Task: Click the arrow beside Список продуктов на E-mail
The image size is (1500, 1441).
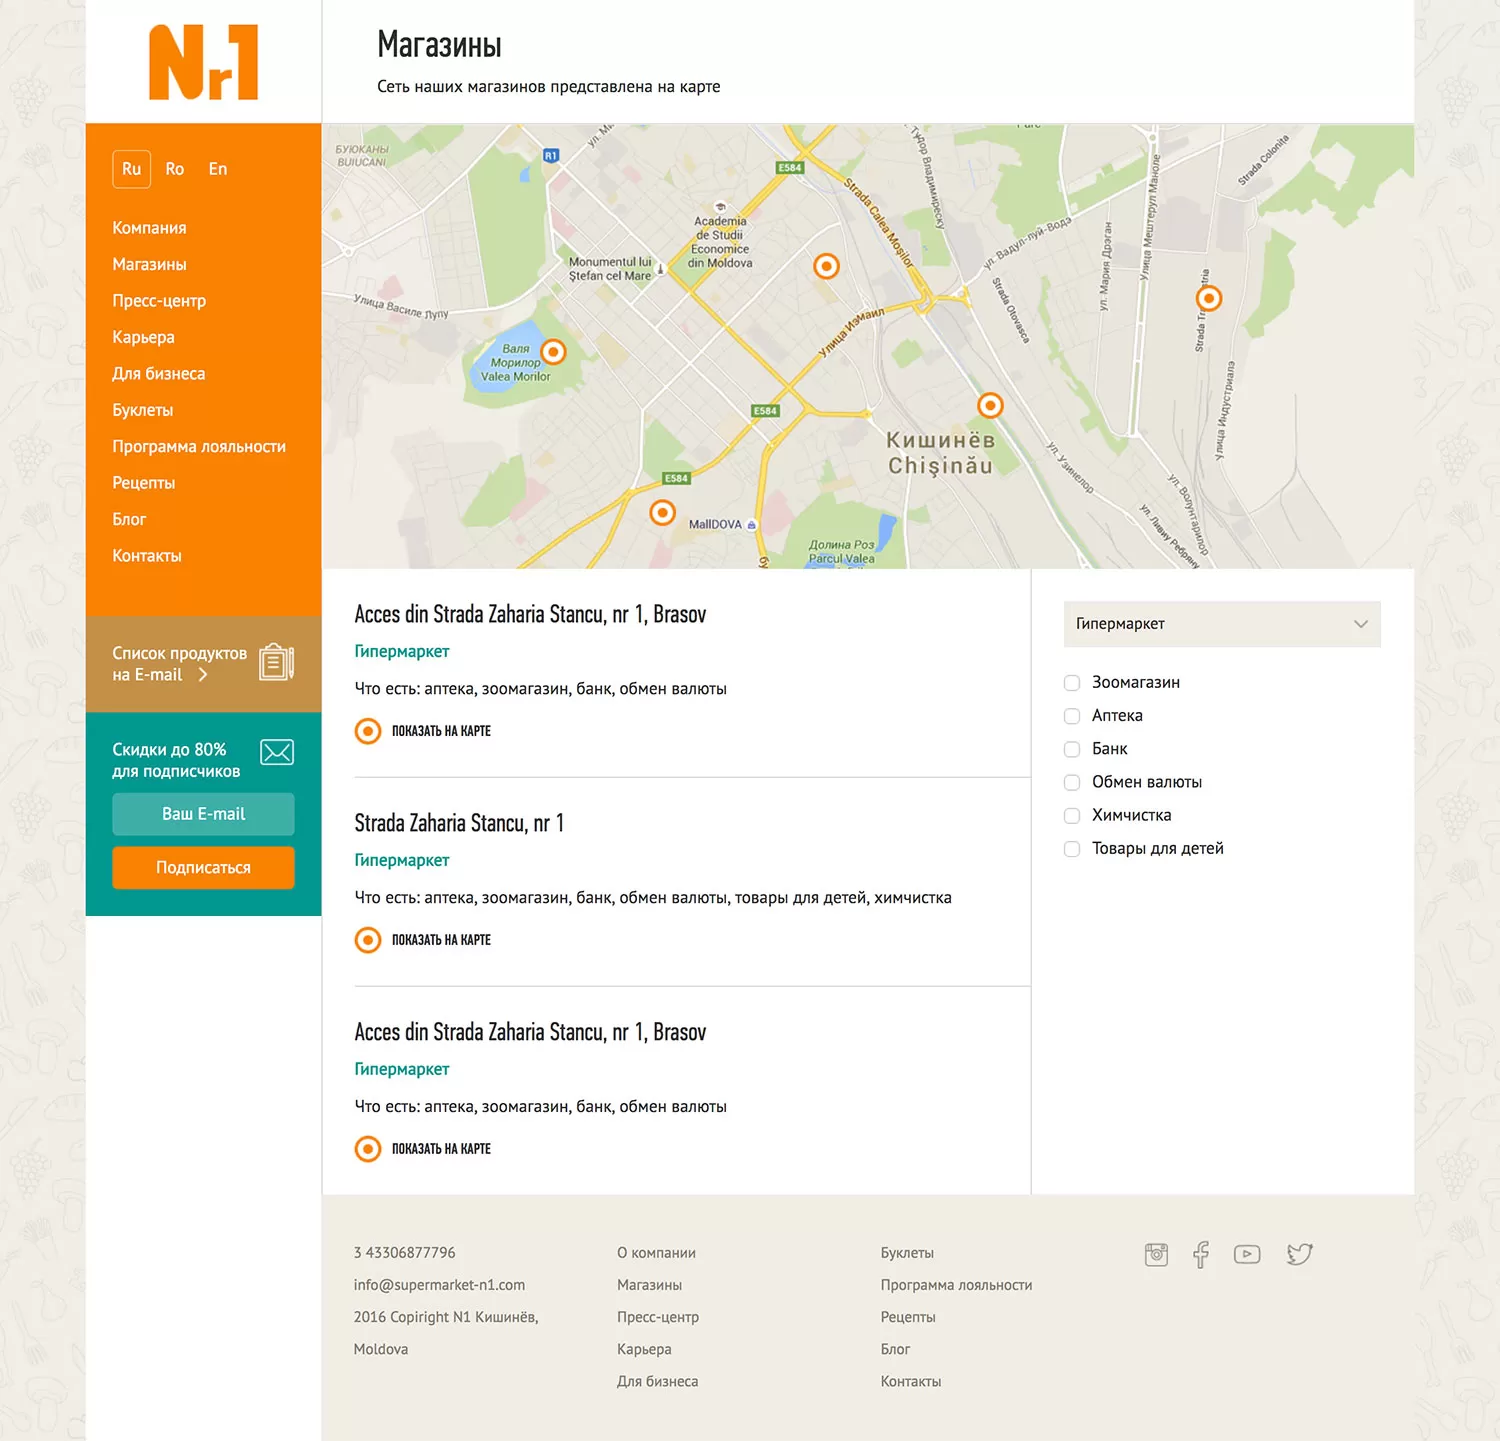Action: pos(203,675)
